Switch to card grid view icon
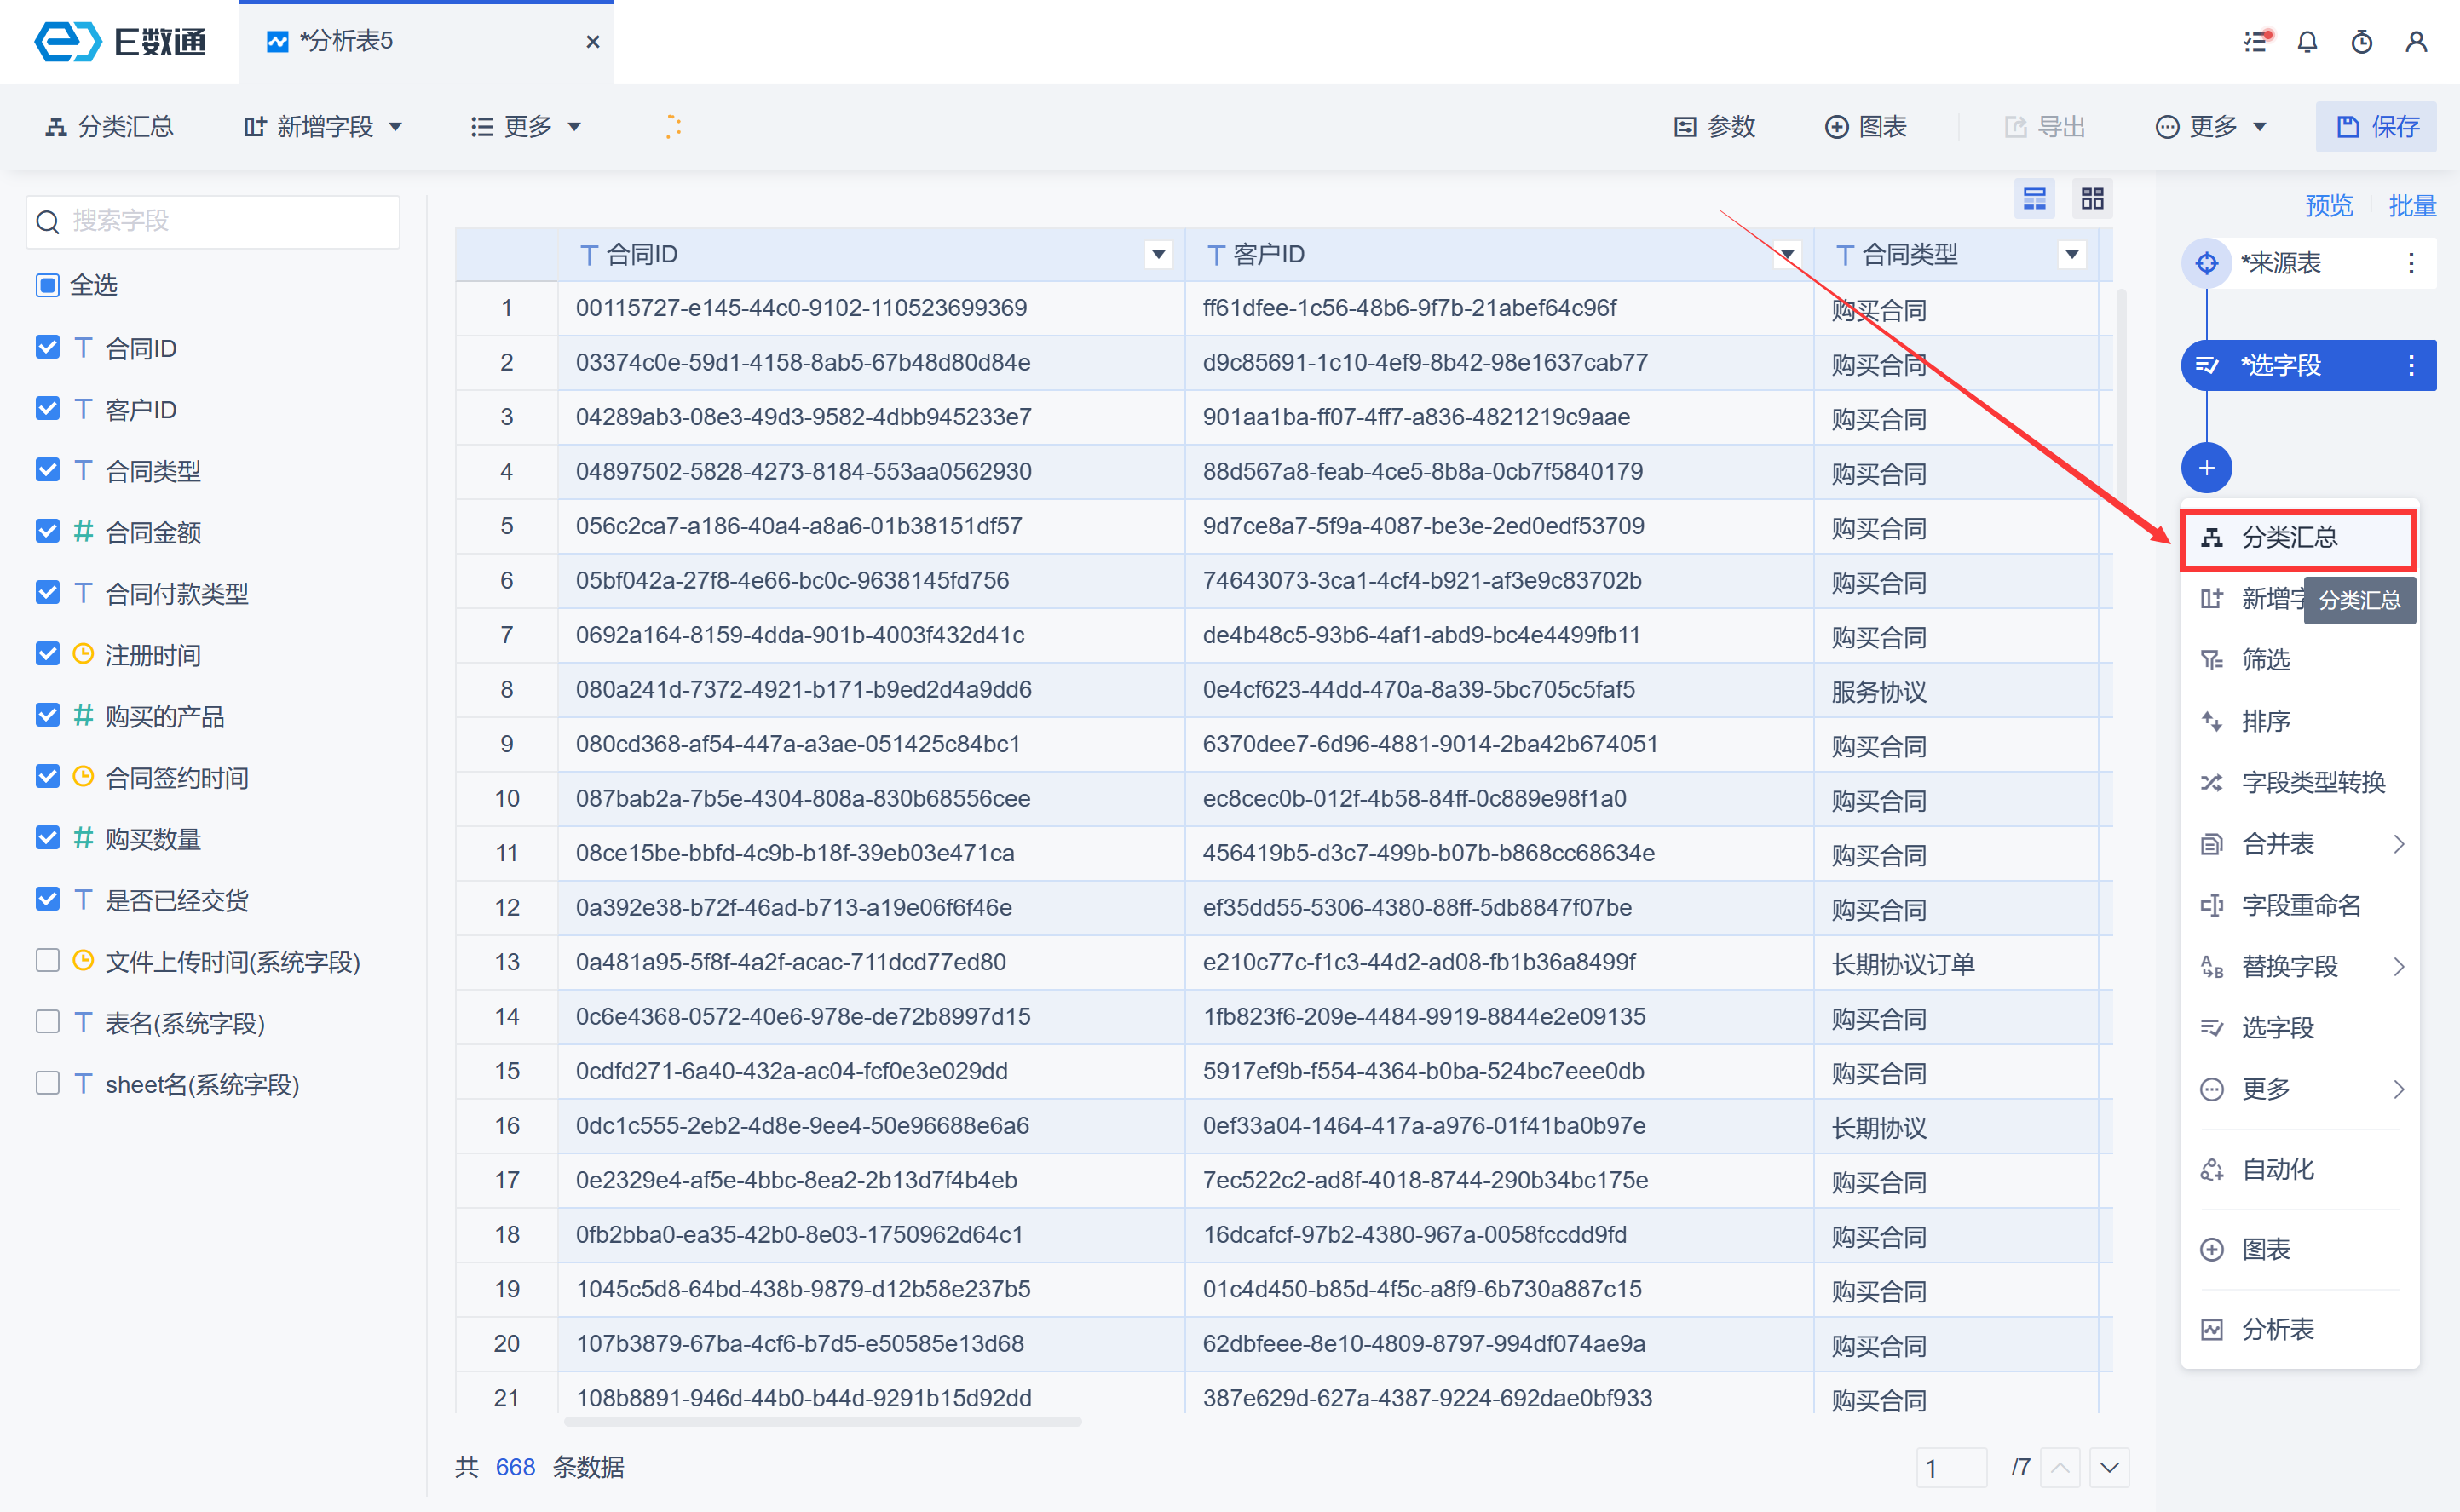 [x=2092, y=199]
